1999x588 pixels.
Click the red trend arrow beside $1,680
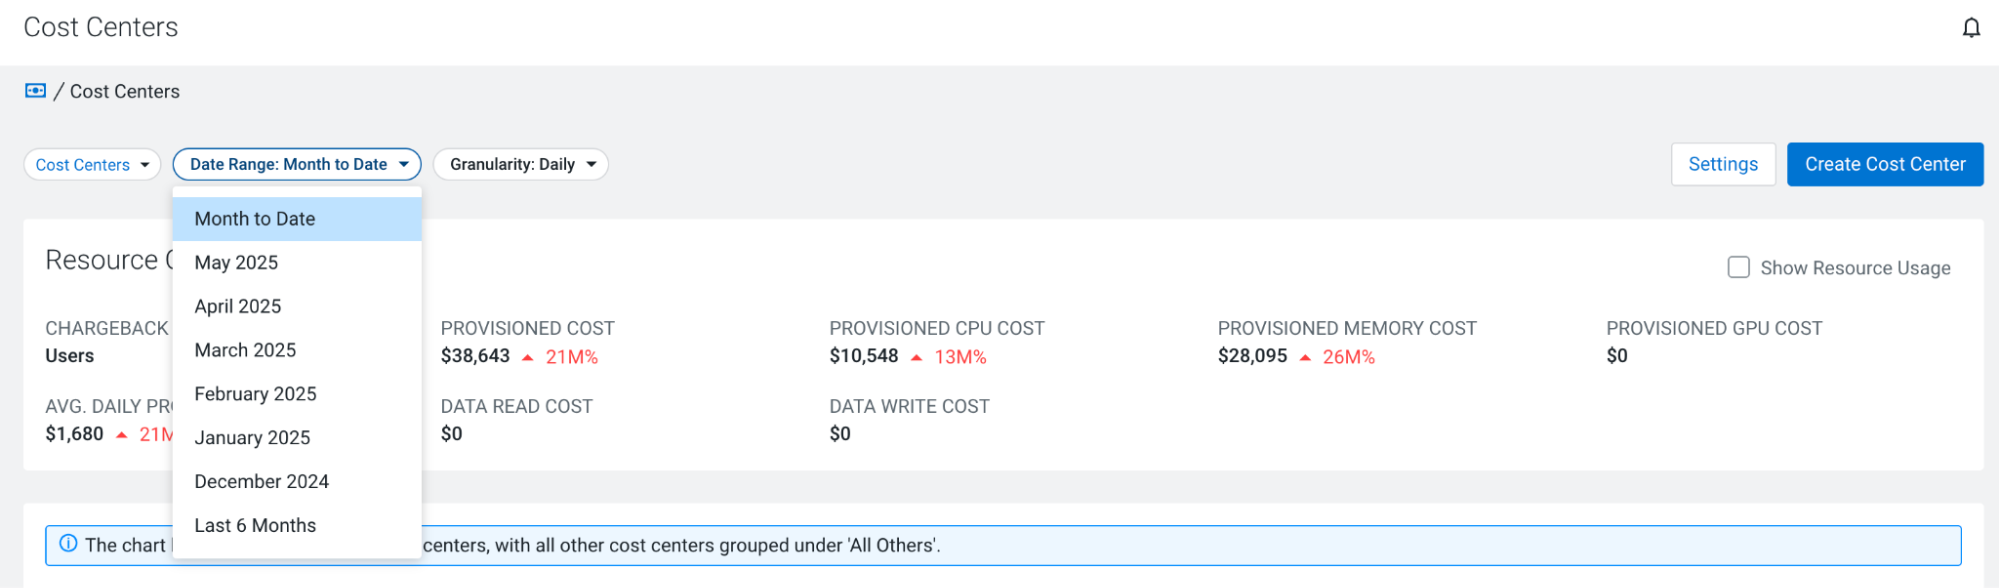[x=121, y=435]
